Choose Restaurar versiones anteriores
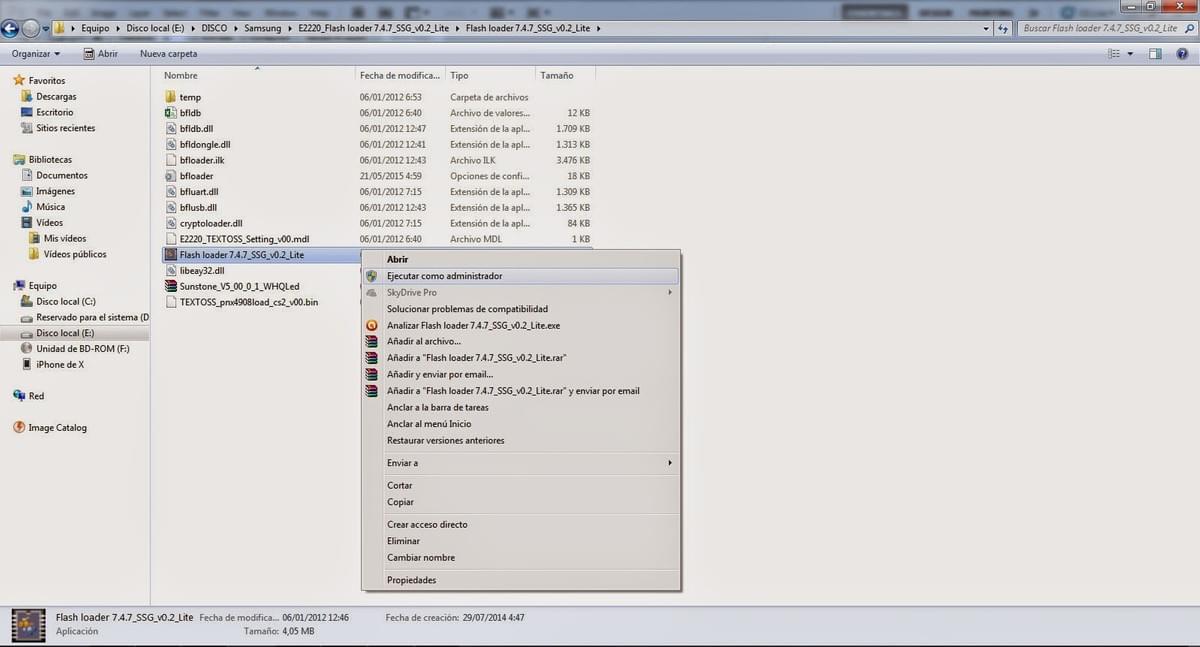This screenshot has width=1200, height=647. pos(446,441)
